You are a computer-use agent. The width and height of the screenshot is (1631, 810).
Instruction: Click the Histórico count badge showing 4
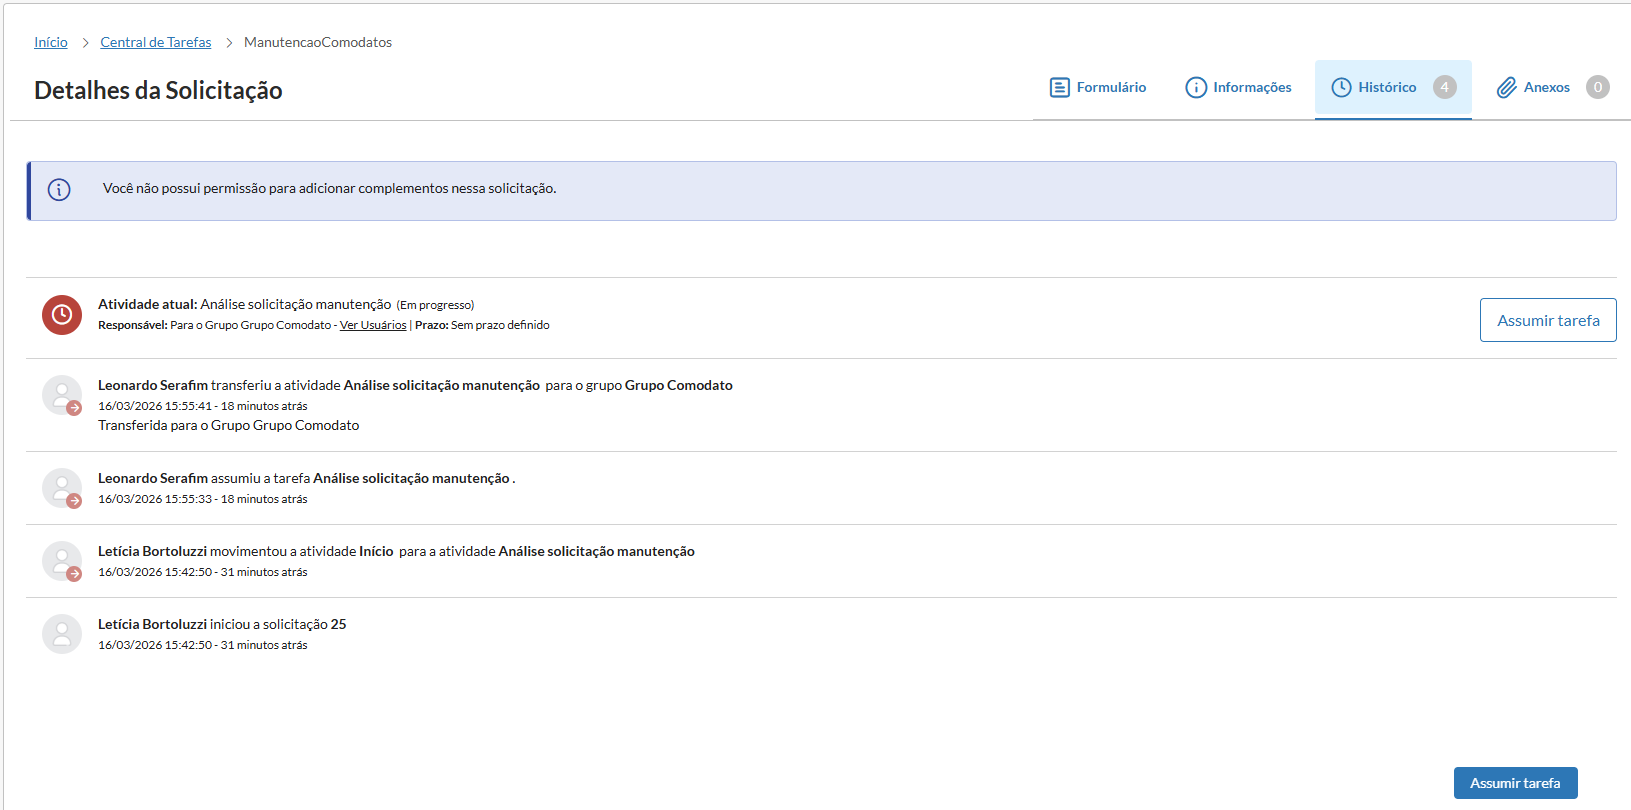tap(1444, 88)
